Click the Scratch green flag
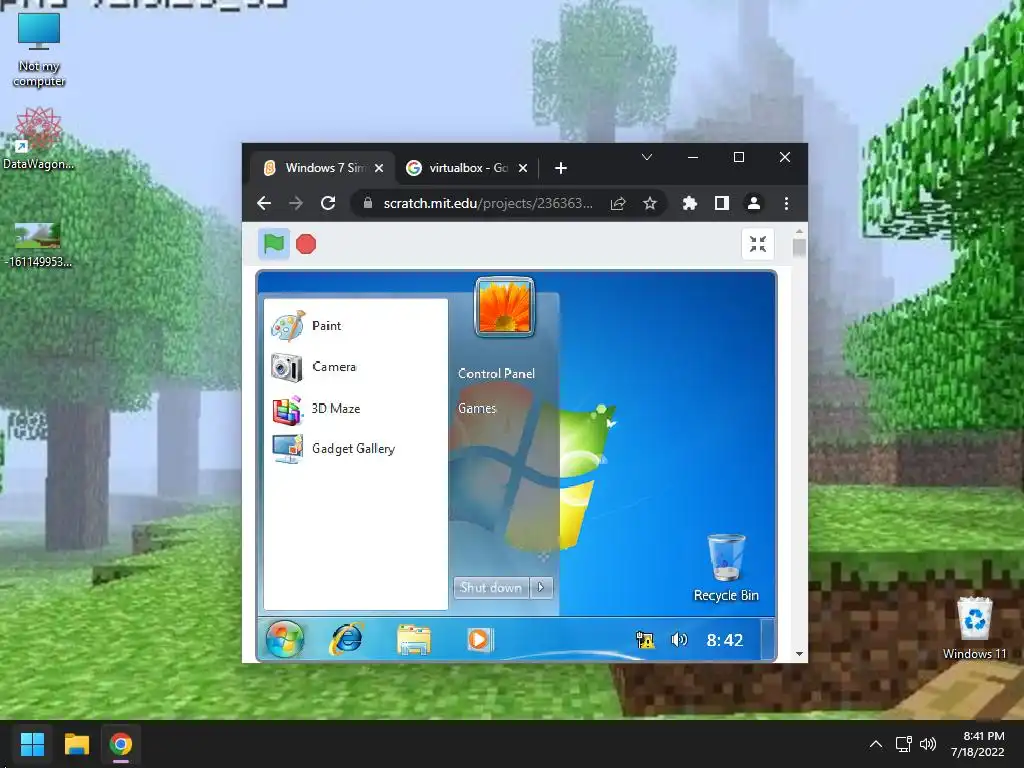Screen dimensions: 1024x768 coord(274,244)
